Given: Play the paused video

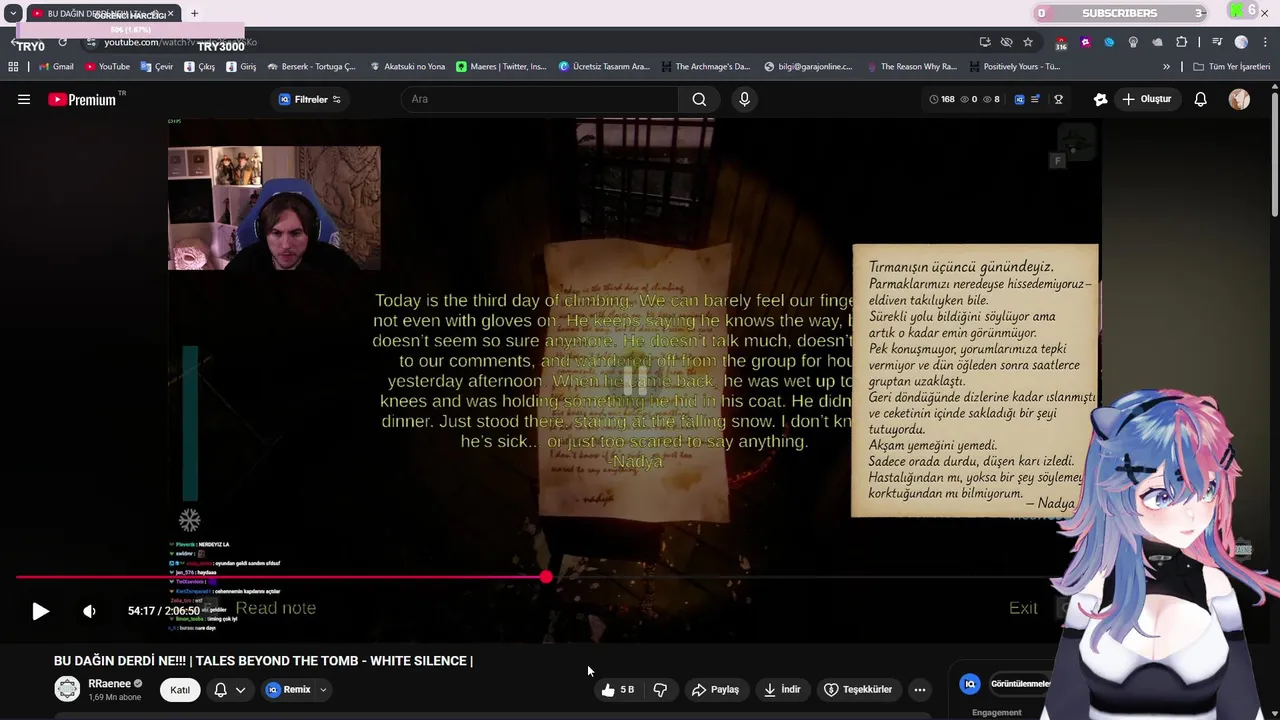Looking at the screenshot, I should [40, 611].
